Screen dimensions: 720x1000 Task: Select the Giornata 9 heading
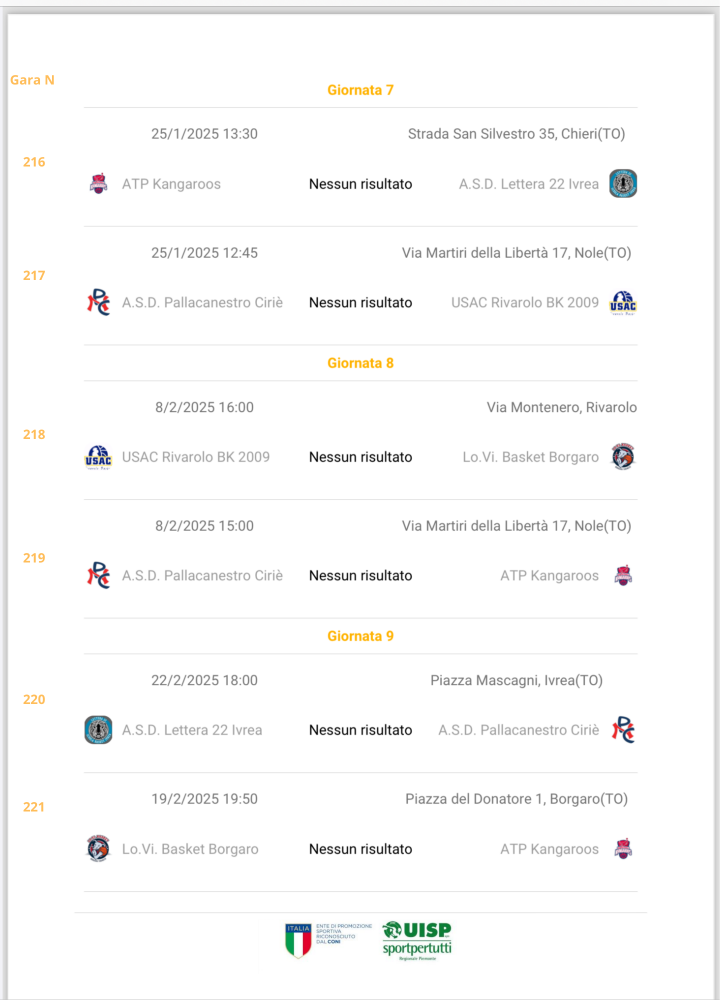pyautogui.click(x=360, y=636)
